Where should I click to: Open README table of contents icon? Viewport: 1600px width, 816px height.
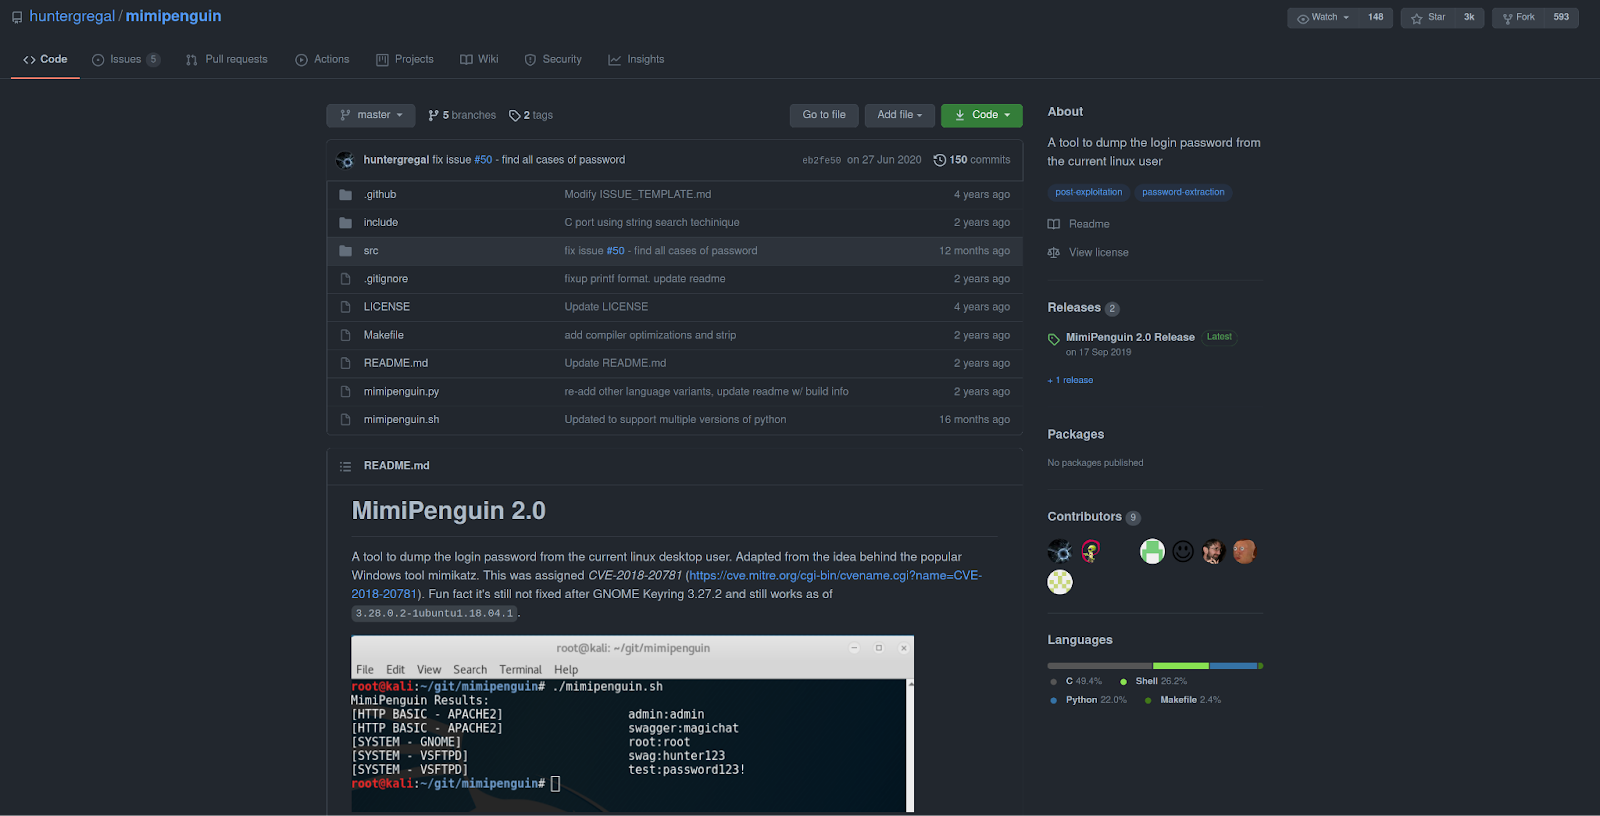tap(345, 466)
